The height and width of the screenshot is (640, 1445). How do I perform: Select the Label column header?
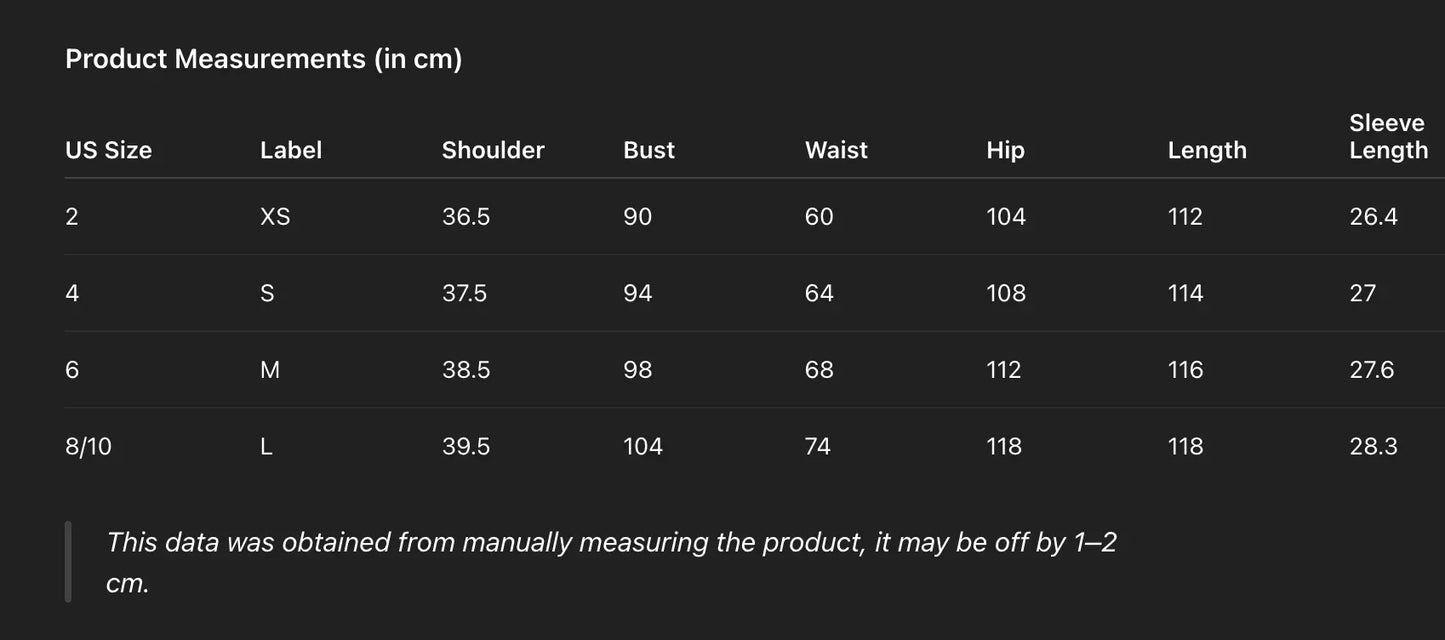pyautogui.click(x=290, y=150)
